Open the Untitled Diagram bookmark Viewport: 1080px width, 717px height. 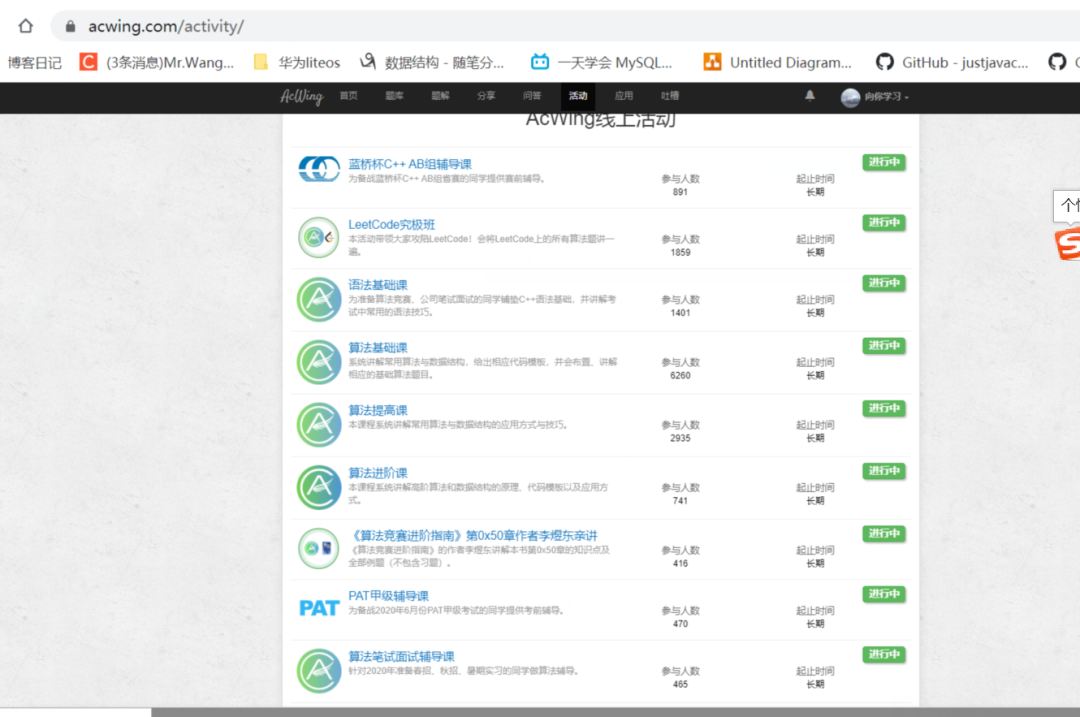coord(778,63)
